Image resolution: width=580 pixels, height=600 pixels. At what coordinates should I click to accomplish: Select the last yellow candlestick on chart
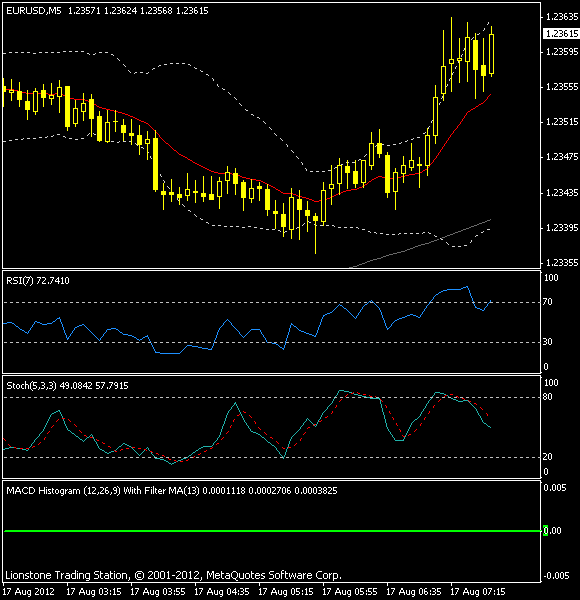492,52
